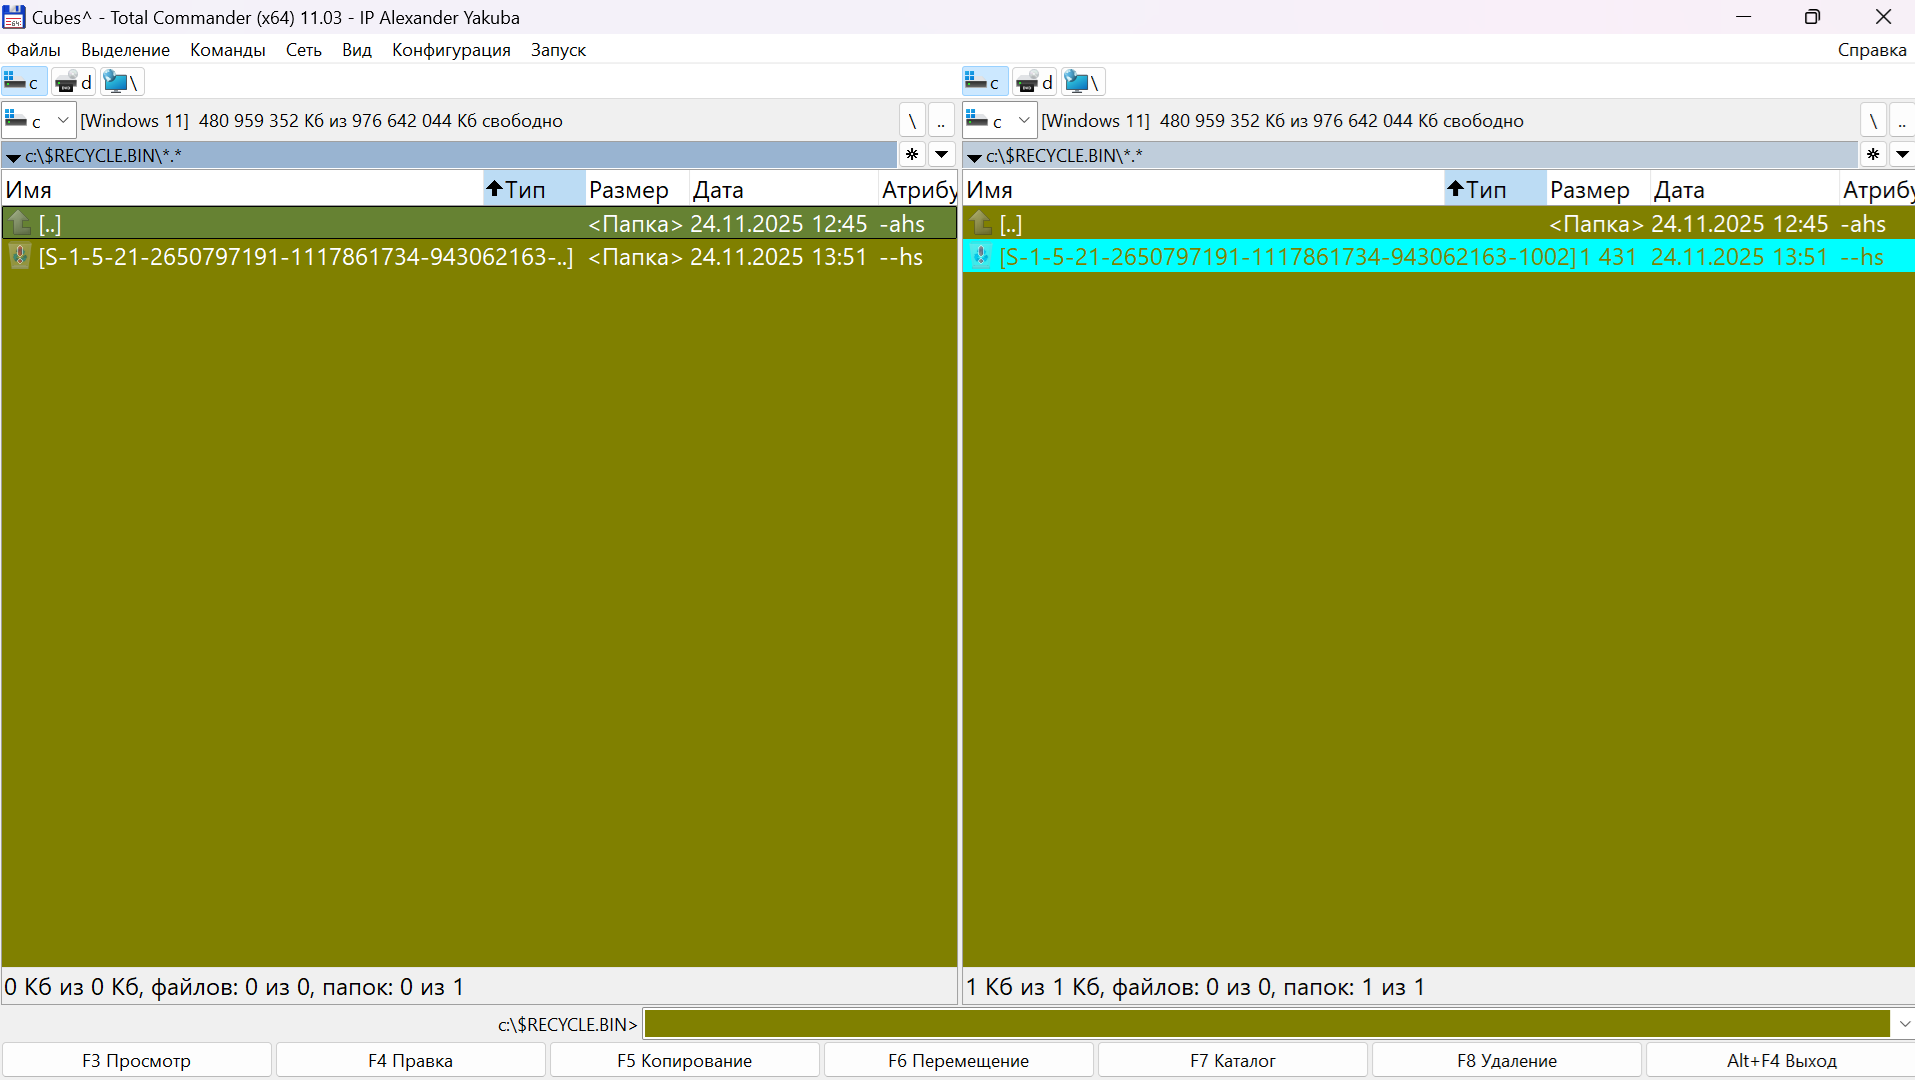
Task: Click left panel status line text
Action: coord(235,987)
